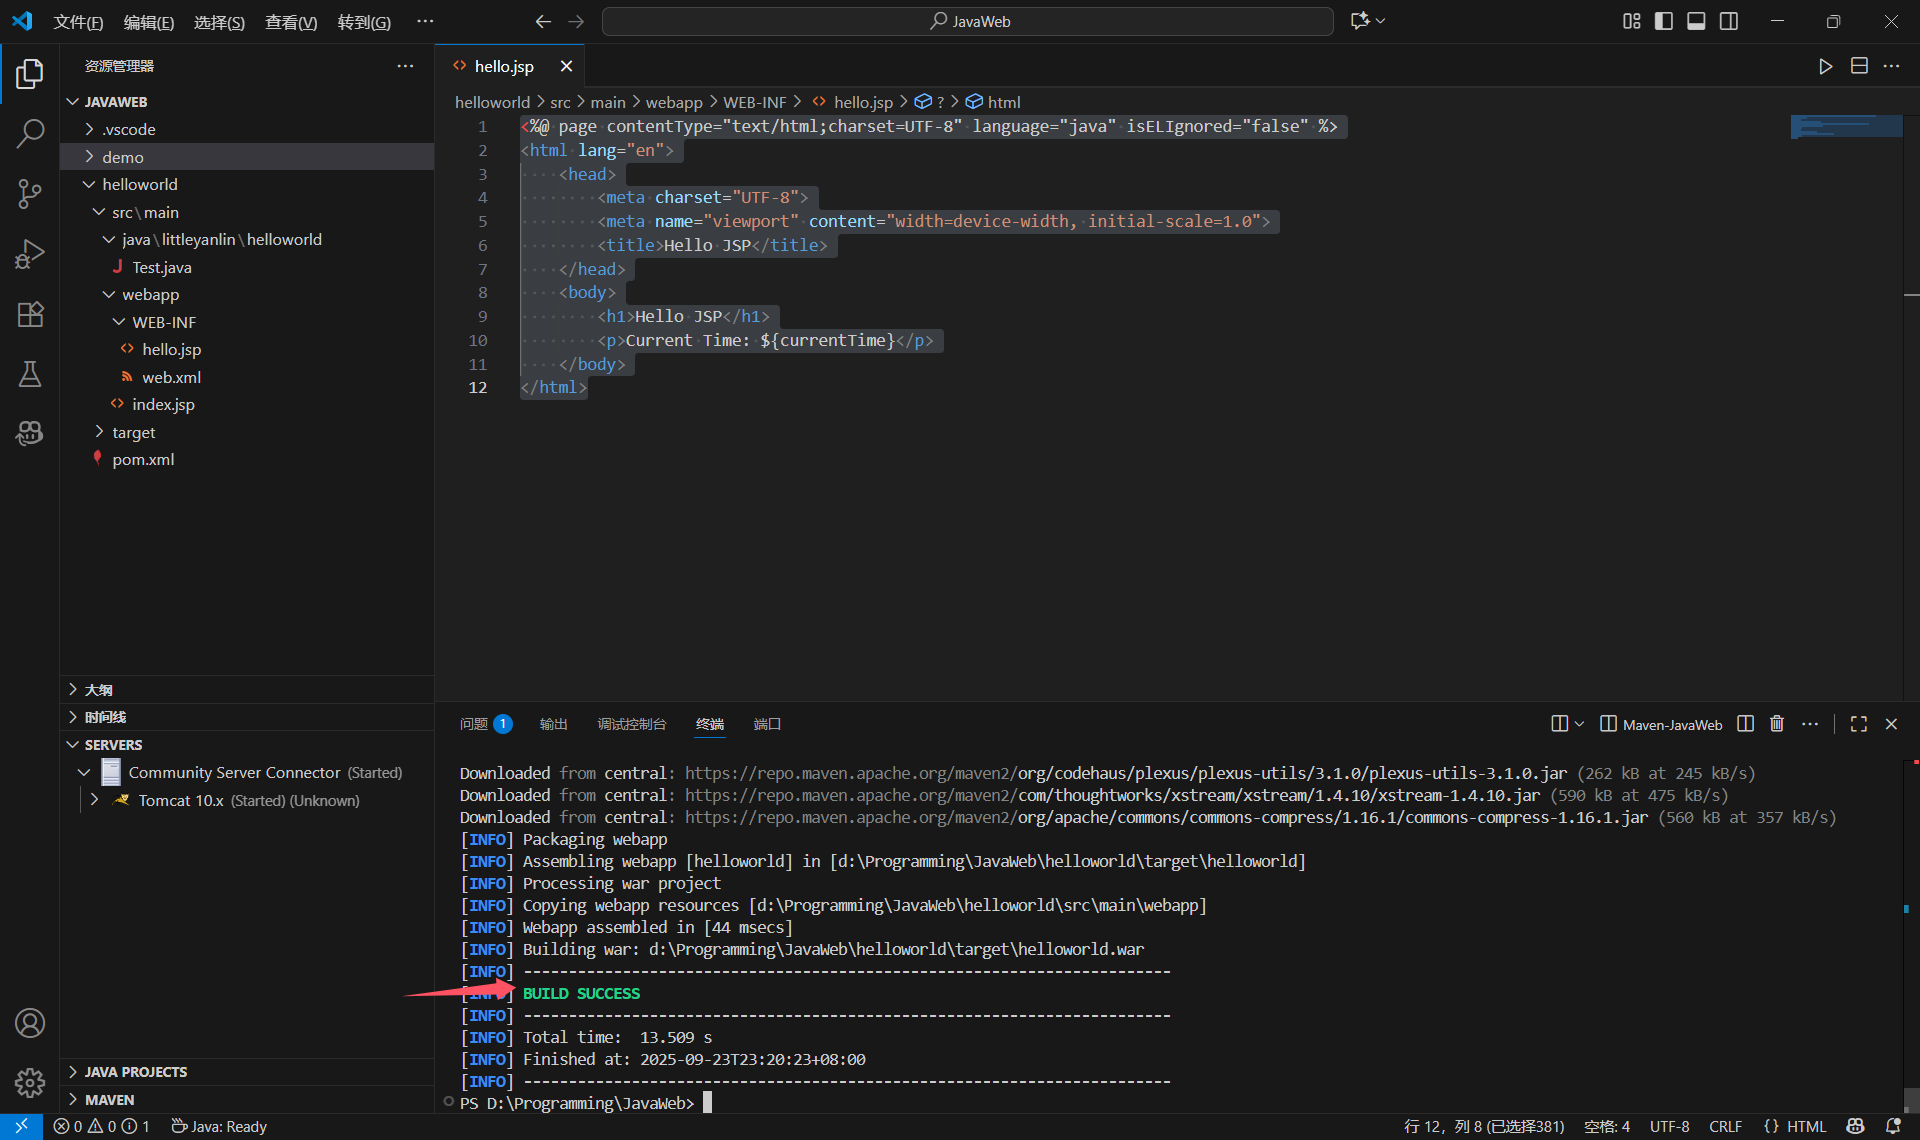
Task: Switch to the 输出 panel tab
Action: tap(553, 724)
